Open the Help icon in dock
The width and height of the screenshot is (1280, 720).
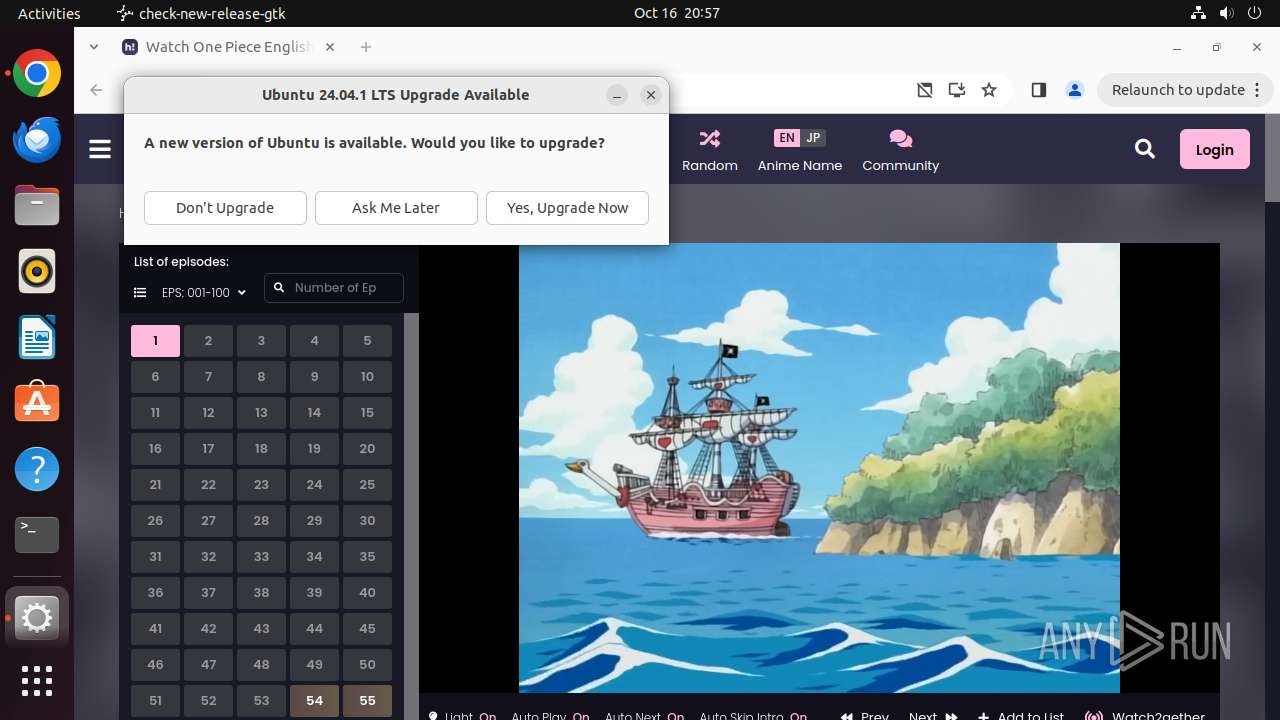[x=37, y=469]
